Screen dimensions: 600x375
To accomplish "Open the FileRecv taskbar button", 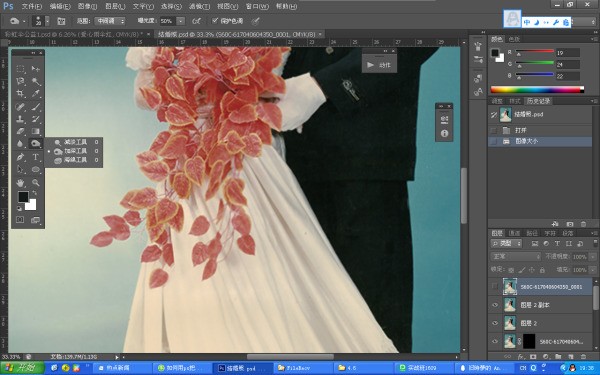I will tap(303, 368).
